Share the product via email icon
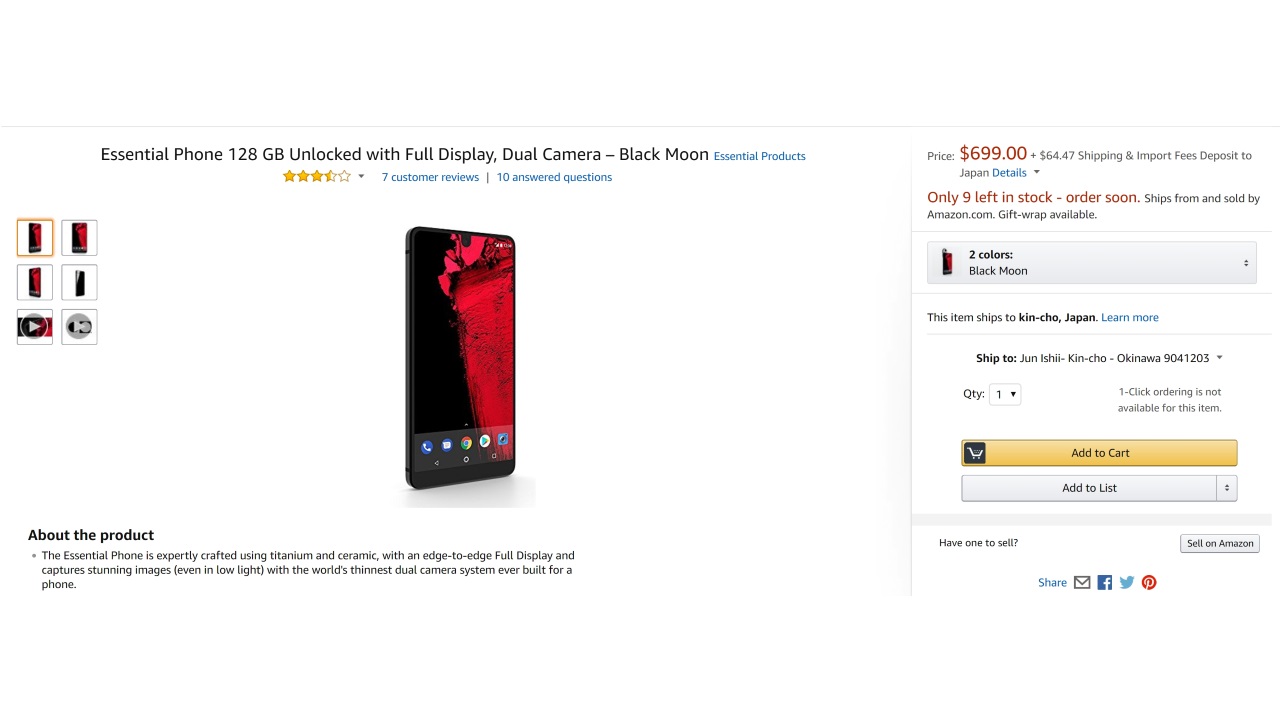The height and width of the screenshot is (720, 1280). coord(1082,583)
